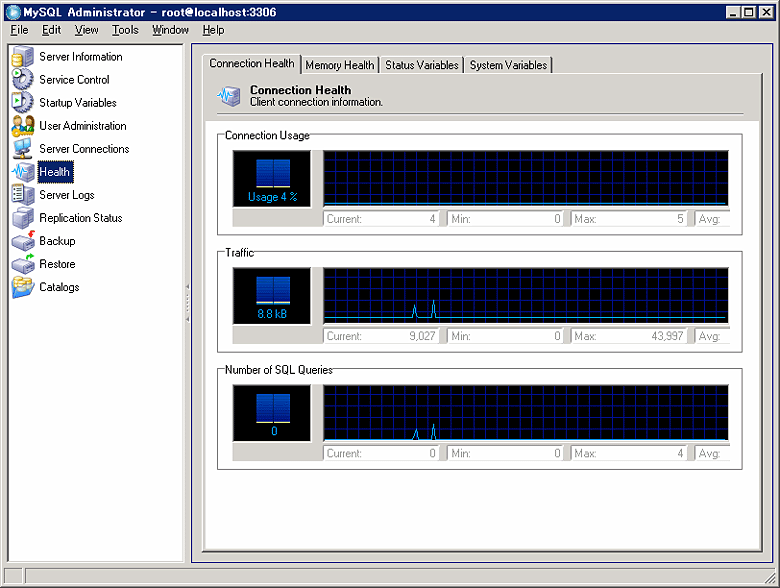Click the Server Logs icon

[23, 195]
